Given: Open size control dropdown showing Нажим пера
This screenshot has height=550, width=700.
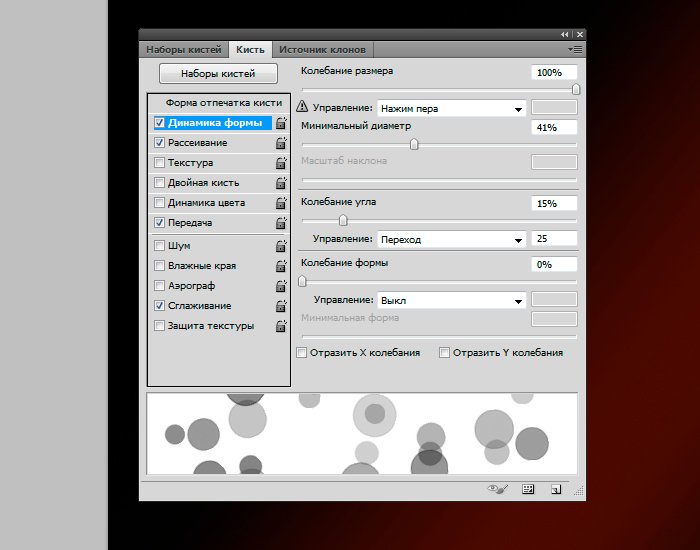Looking at the screenshot, I should click(x=452, y=108).
